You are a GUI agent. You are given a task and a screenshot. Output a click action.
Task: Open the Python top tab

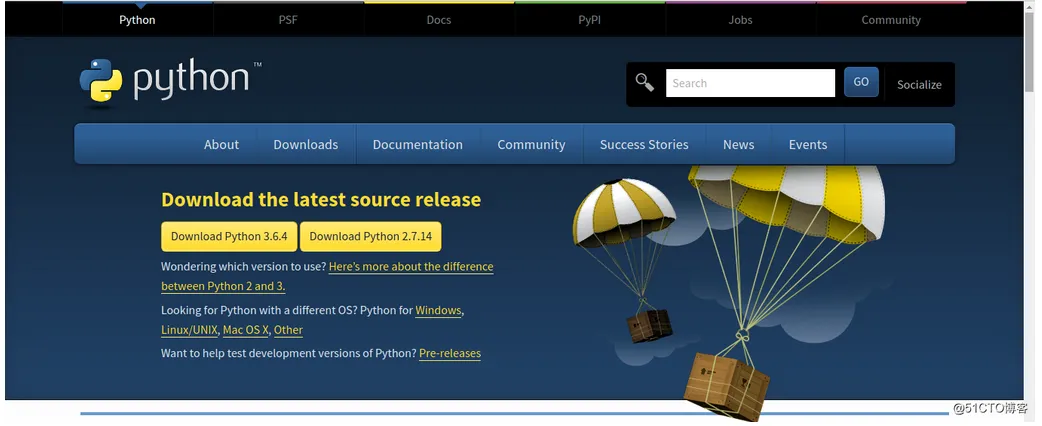click(x=138, y=20)
